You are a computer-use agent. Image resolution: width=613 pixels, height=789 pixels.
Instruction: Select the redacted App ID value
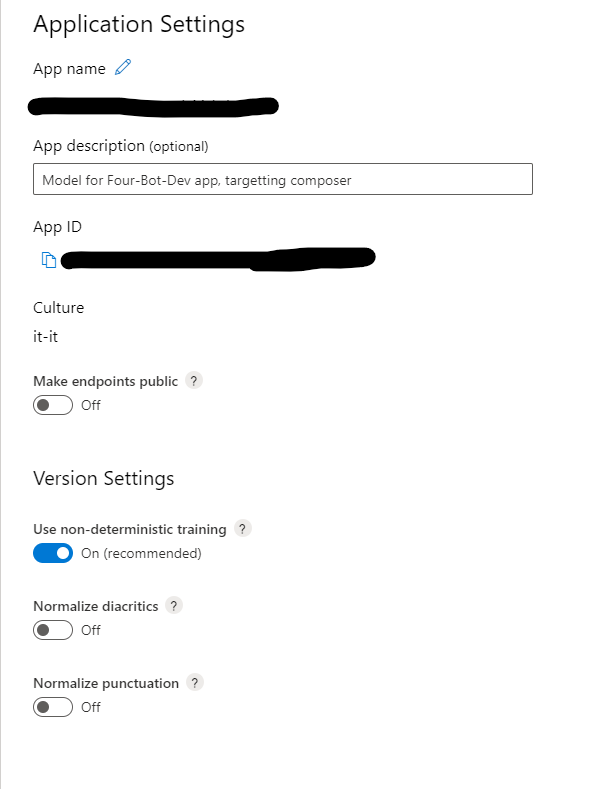click(x=218, y=259)
